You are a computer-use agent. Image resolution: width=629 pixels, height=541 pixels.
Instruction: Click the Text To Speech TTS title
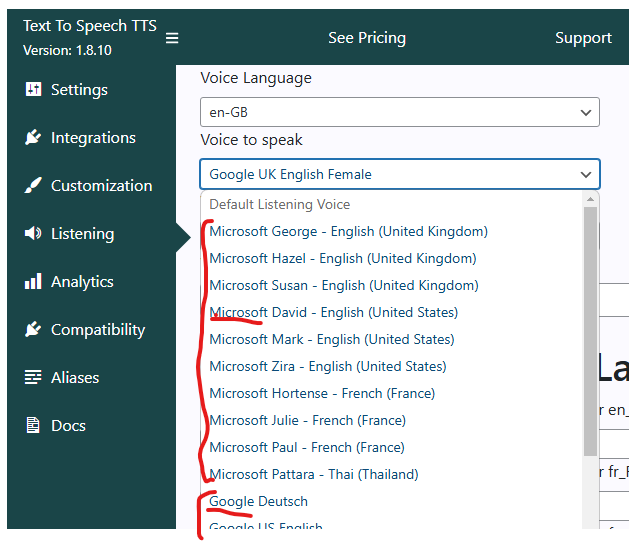[89, 26]
